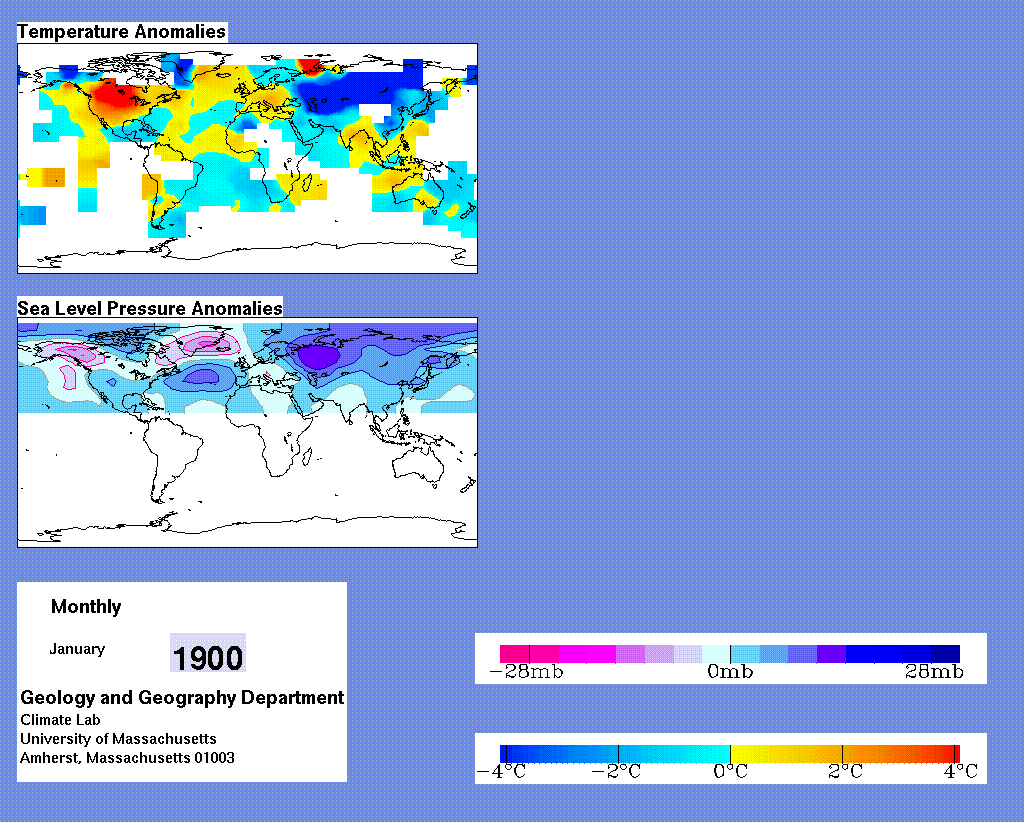Image resolution: width=1024 pixels, height=822 pixels.
Task: Click the 0°C scale label
Action: click(x=730, y=772)
